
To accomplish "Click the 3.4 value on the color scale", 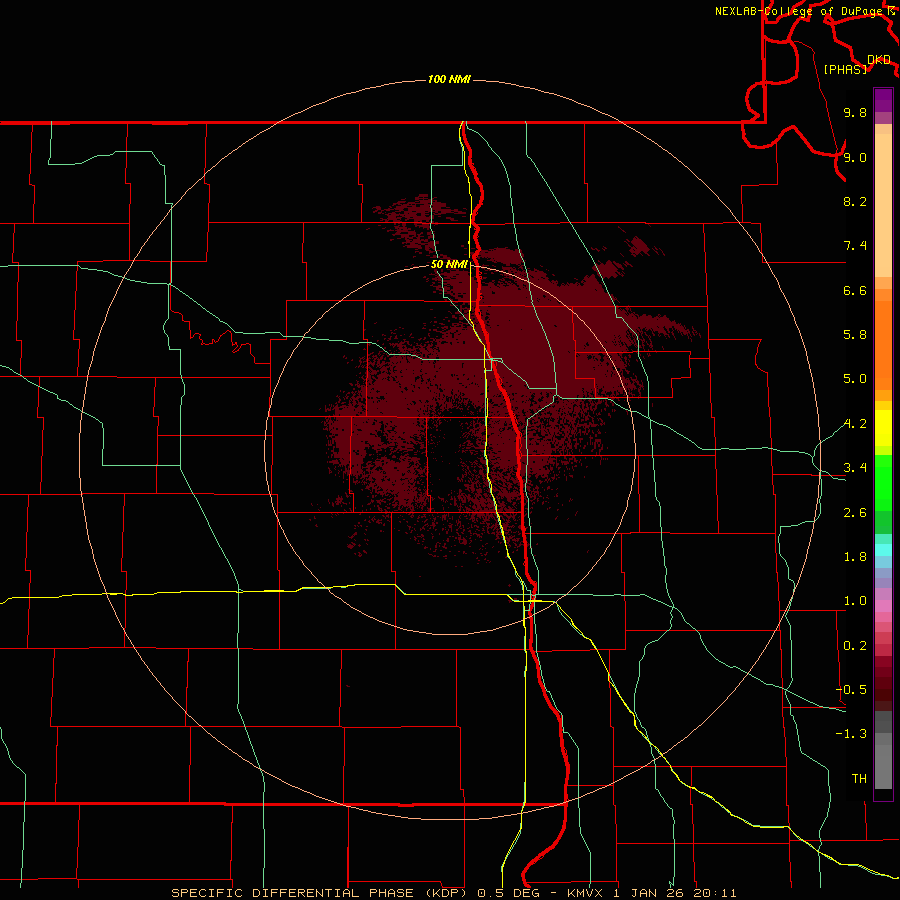I will click(855, 468).
